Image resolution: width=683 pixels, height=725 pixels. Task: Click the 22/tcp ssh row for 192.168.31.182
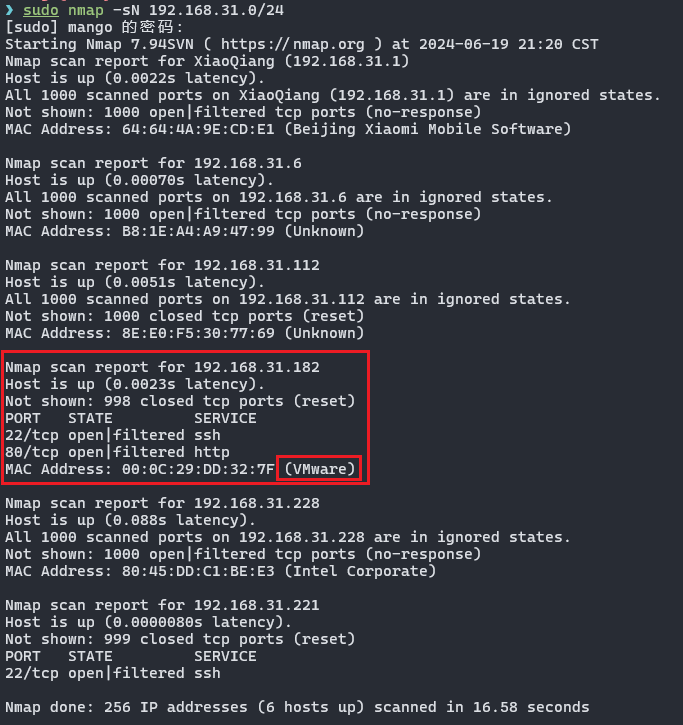click(113, 435)
